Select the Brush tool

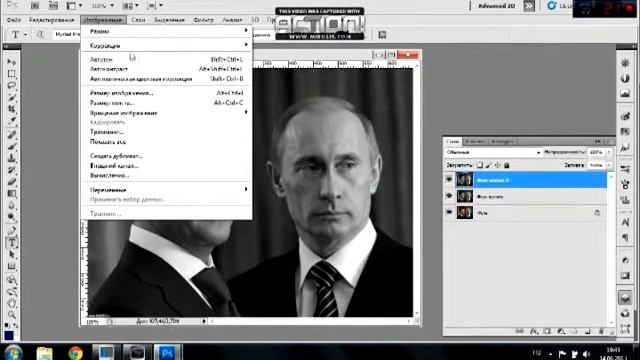(11, 146)
